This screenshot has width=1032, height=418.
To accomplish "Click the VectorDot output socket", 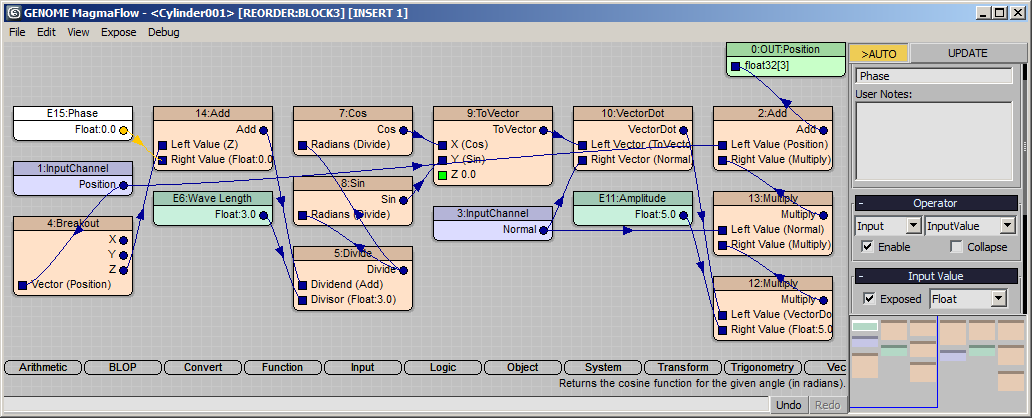I will click(x=683, y=130).
